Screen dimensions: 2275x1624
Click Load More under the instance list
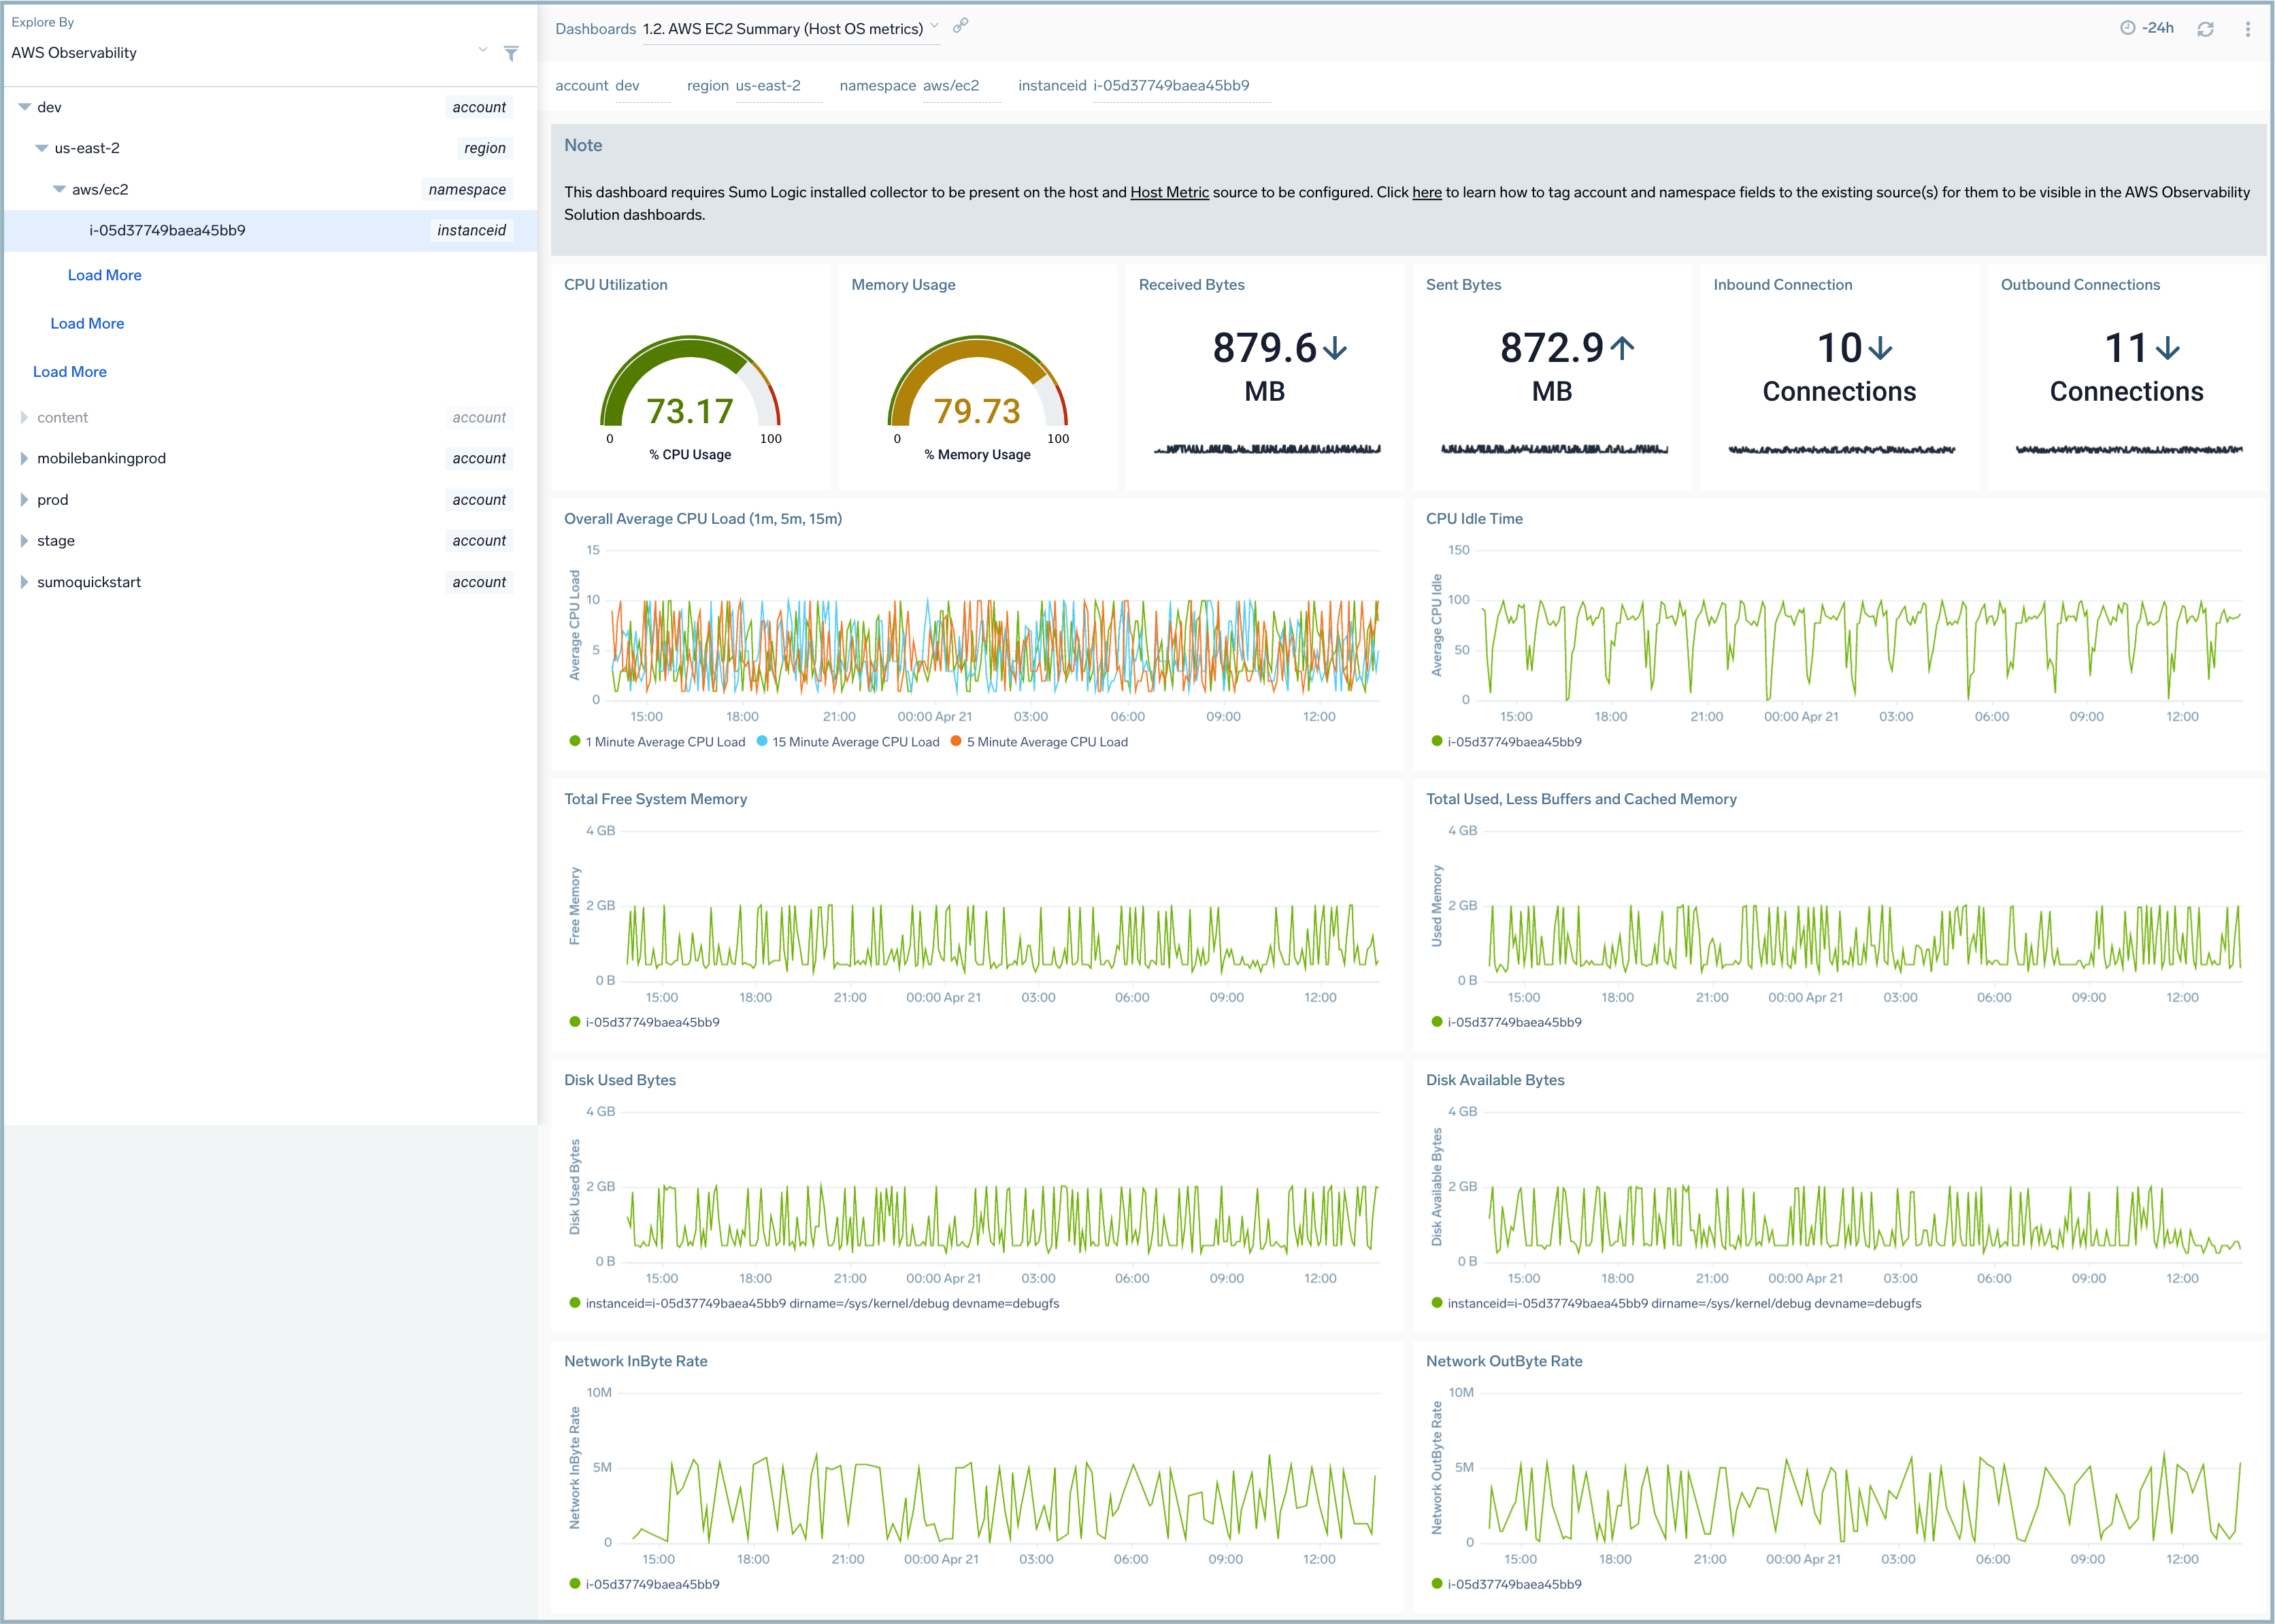click(x=104, y=276)
